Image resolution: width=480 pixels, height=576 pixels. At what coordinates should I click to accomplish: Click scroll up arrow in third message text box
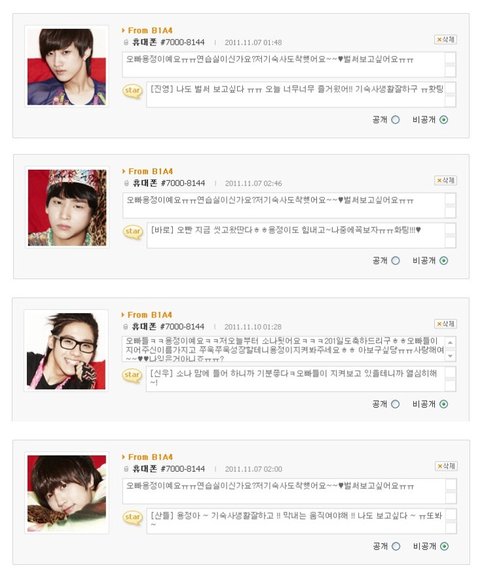[x=450, y=342]
